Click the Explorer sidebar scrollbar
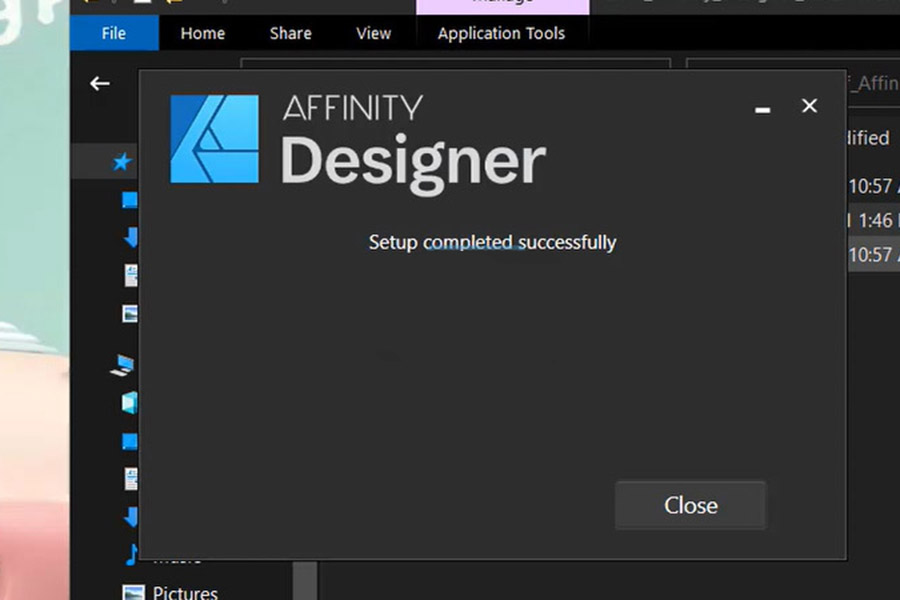 click(305, 580)
